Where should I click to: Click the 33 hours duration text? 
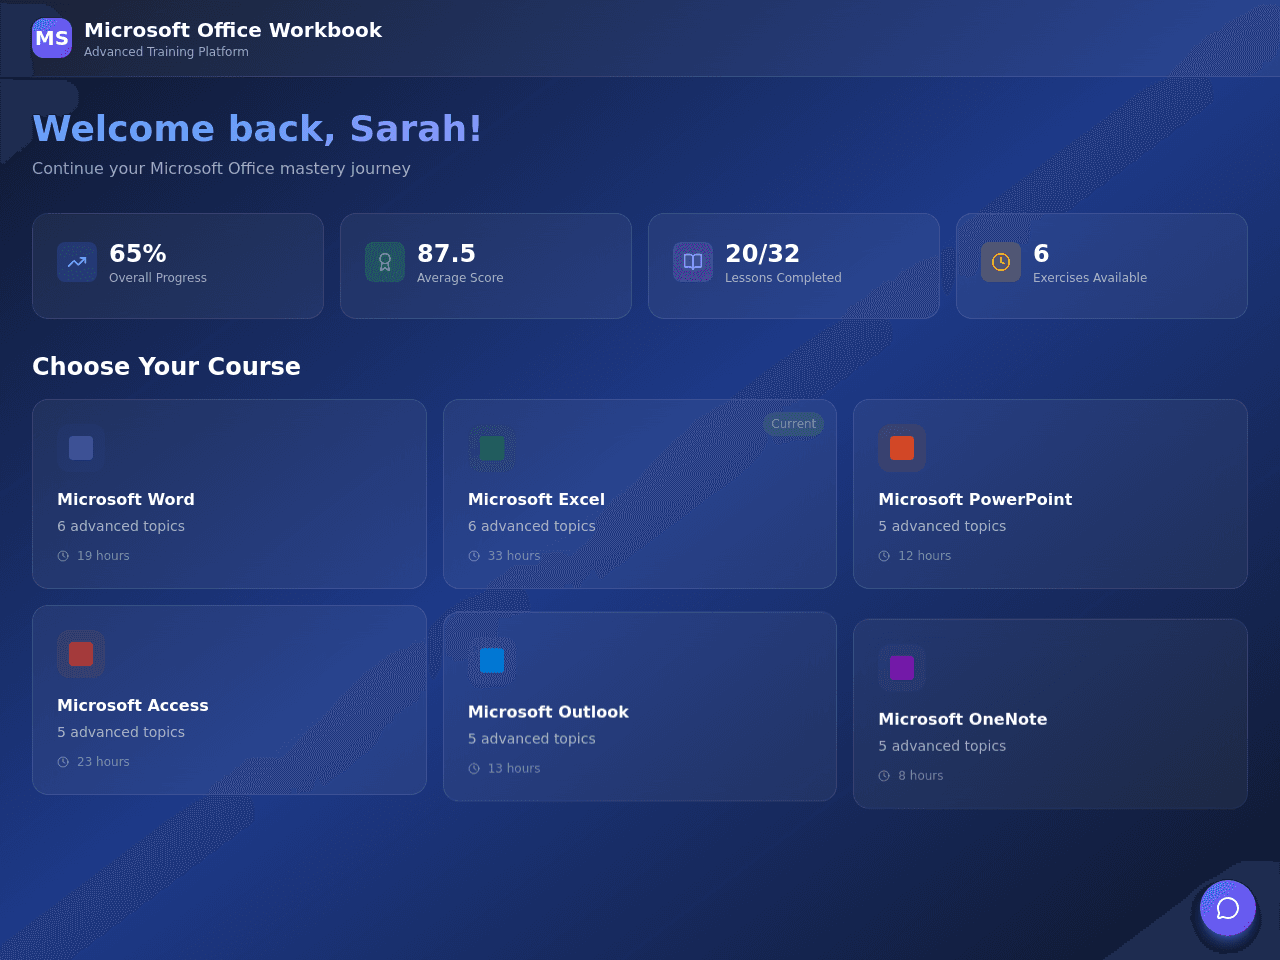click(x=514, y=556)
